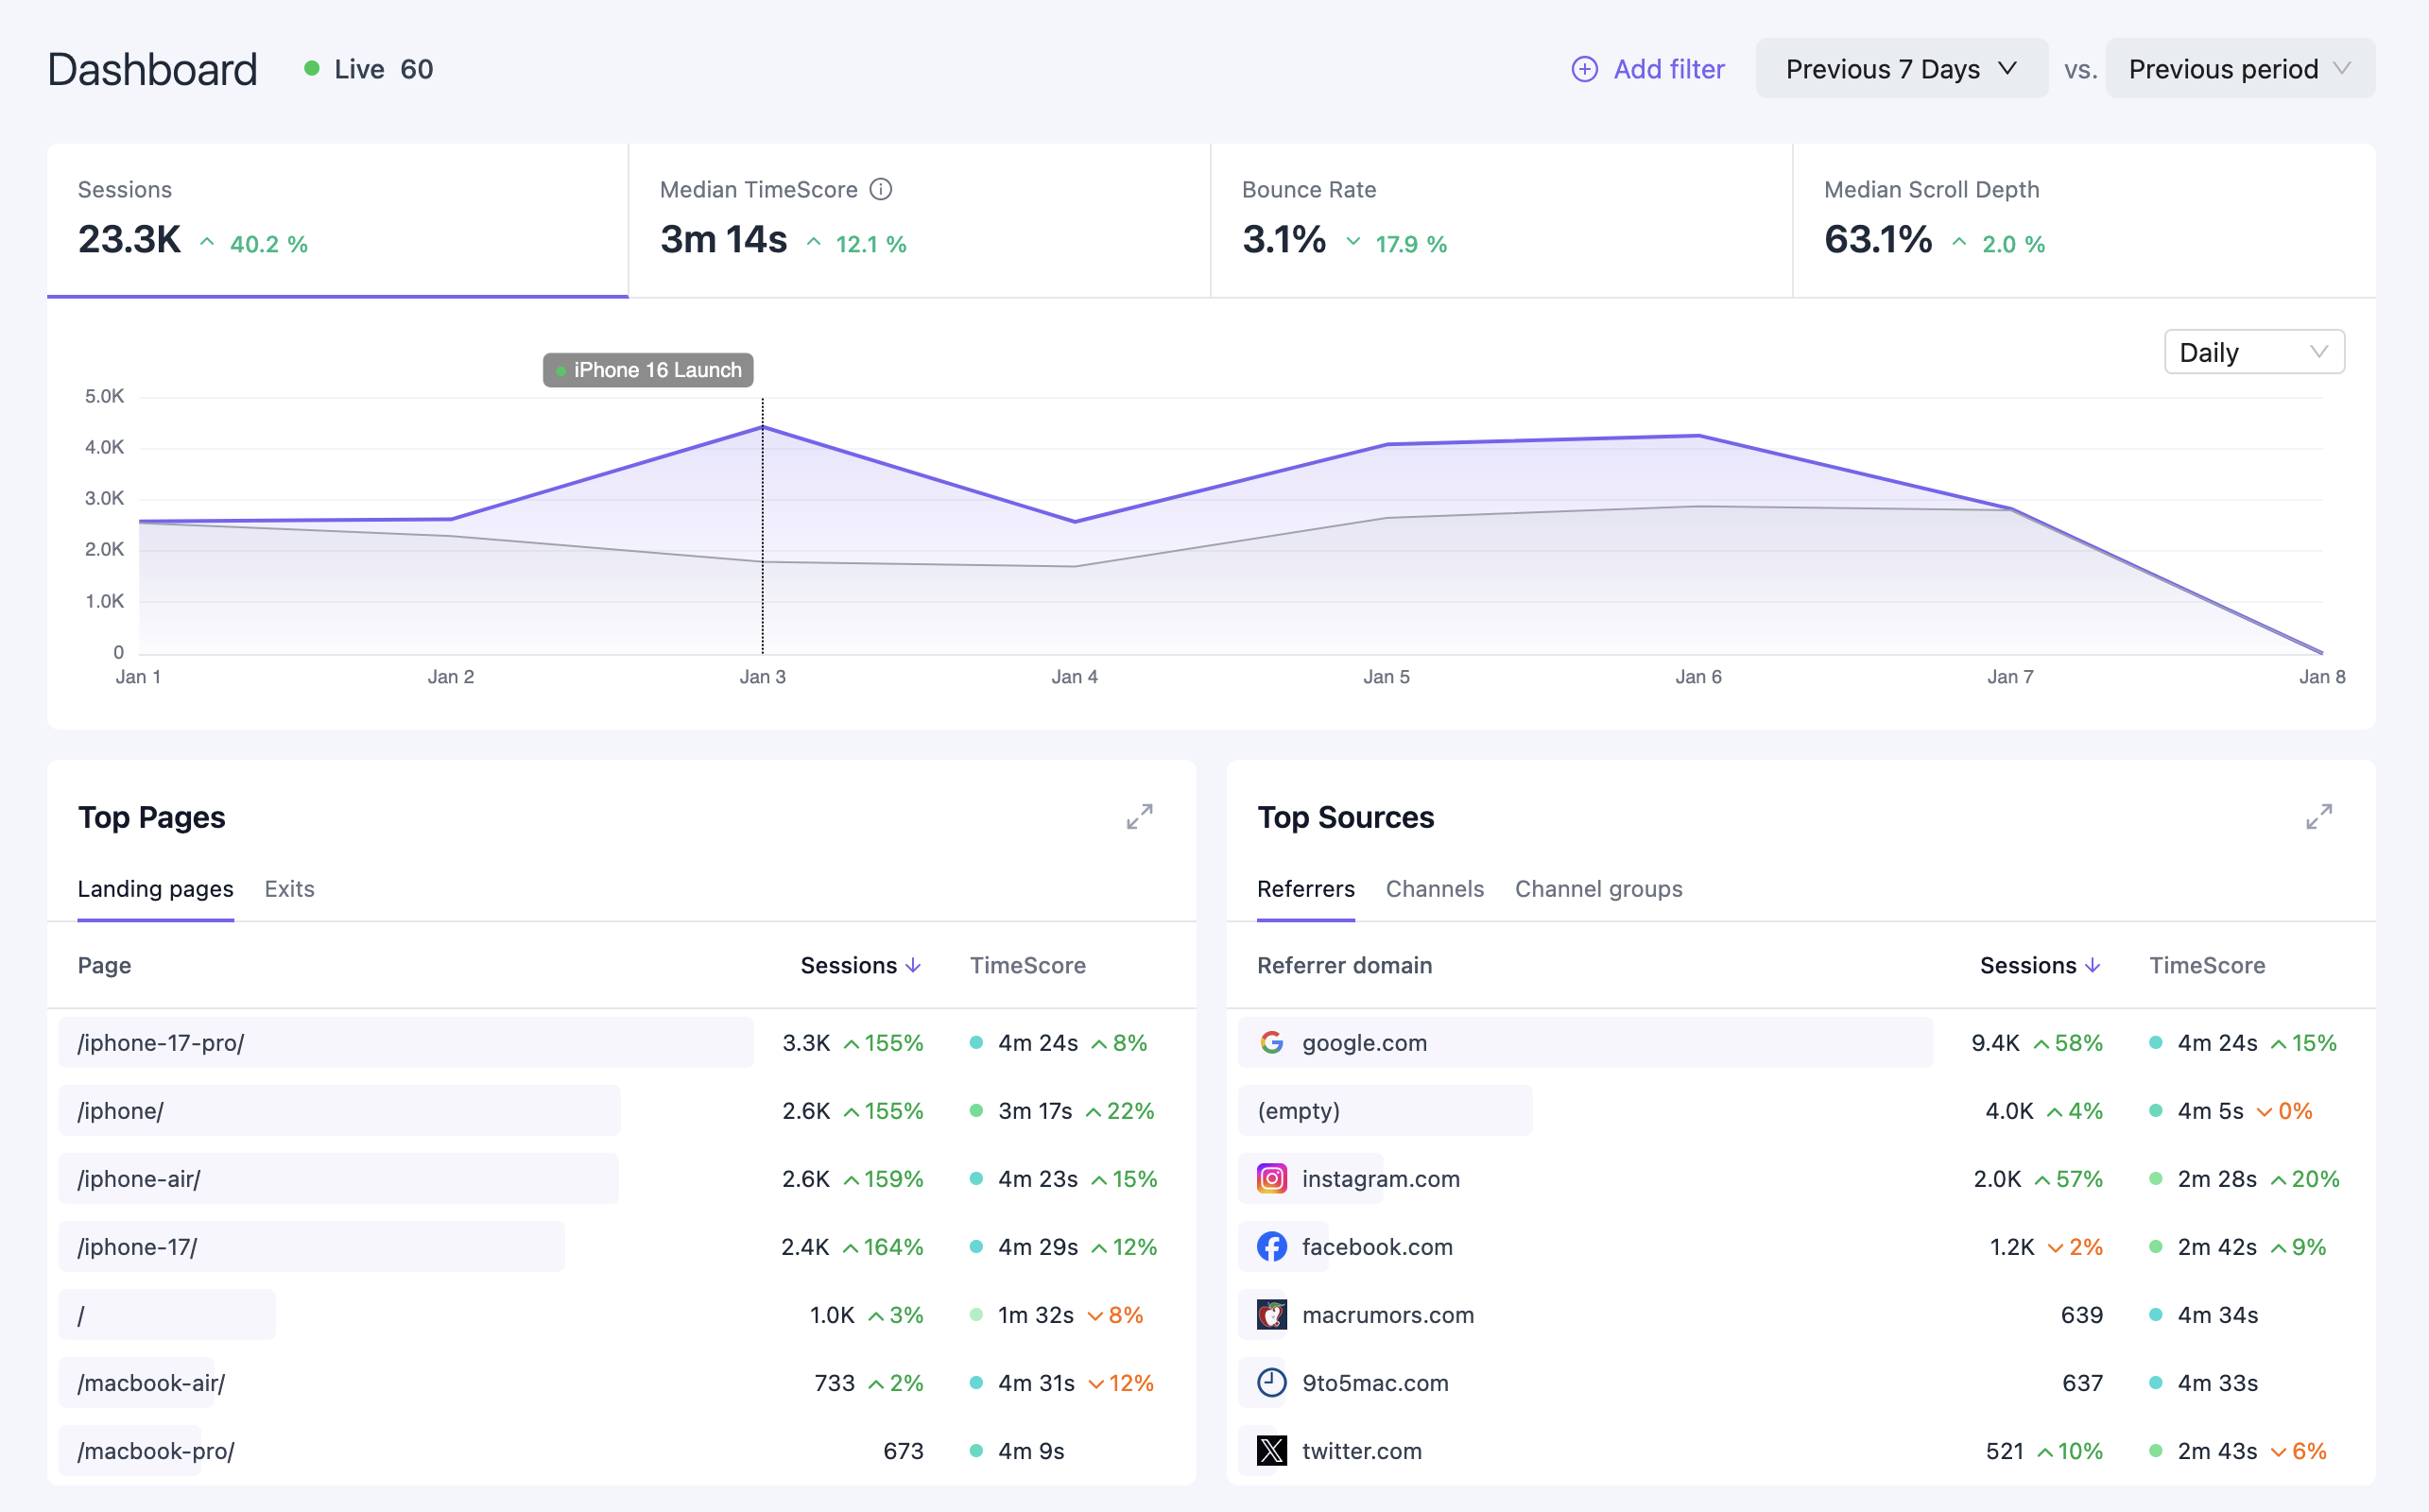Switch to the Landing pages tab
This screenshot has height=1512, width=2429.
156,889
